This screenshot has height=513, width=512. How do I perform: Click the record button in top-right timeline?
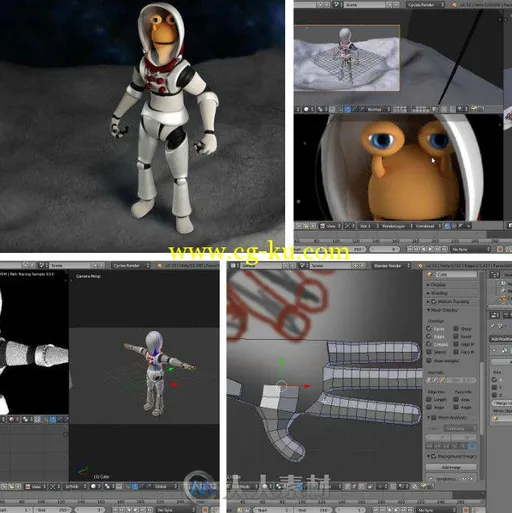click(500, 249)
